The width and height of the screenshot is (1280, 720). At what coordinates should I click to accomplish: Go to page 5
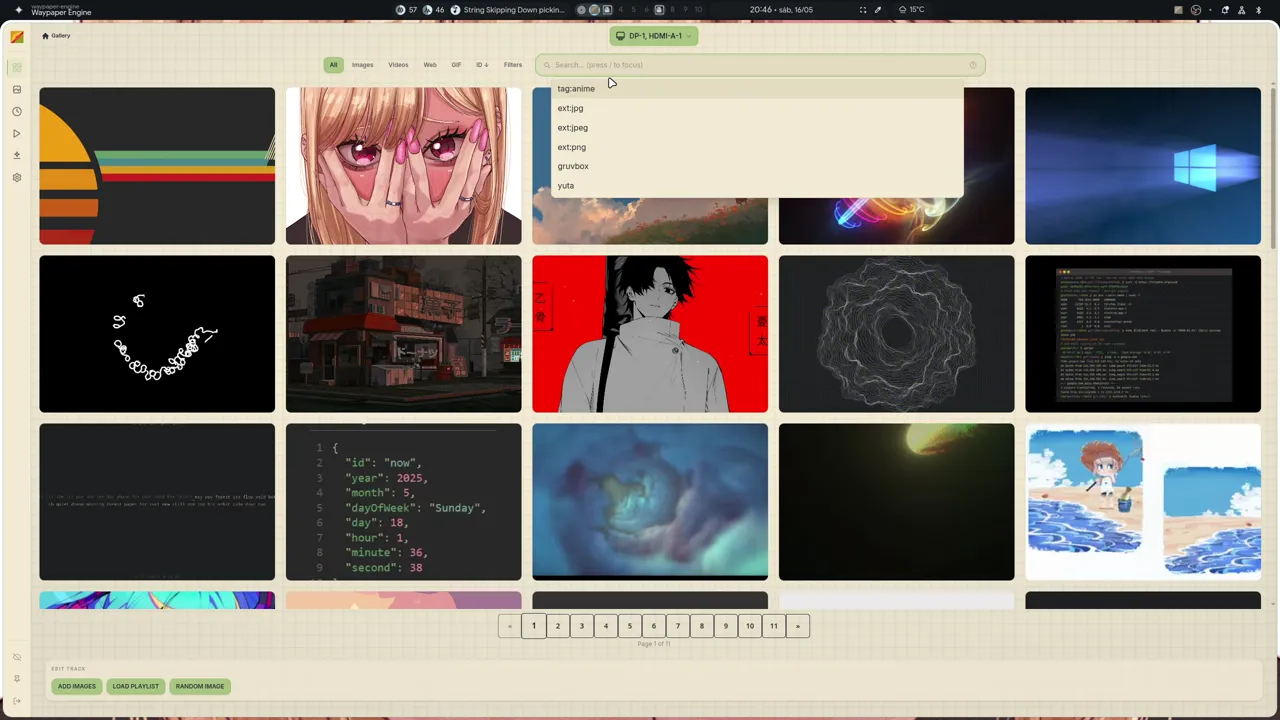(630, 626)
